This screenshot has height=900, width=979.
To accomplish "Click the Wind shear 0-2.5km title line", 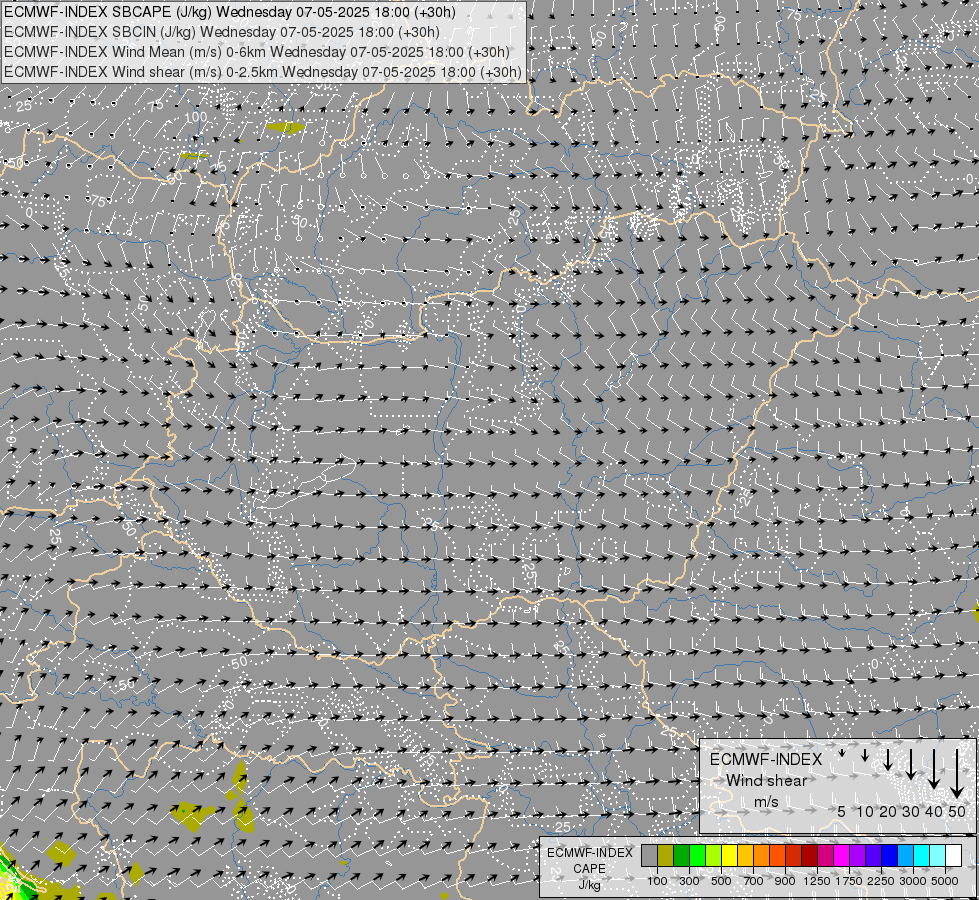I will tap(263, 72).
